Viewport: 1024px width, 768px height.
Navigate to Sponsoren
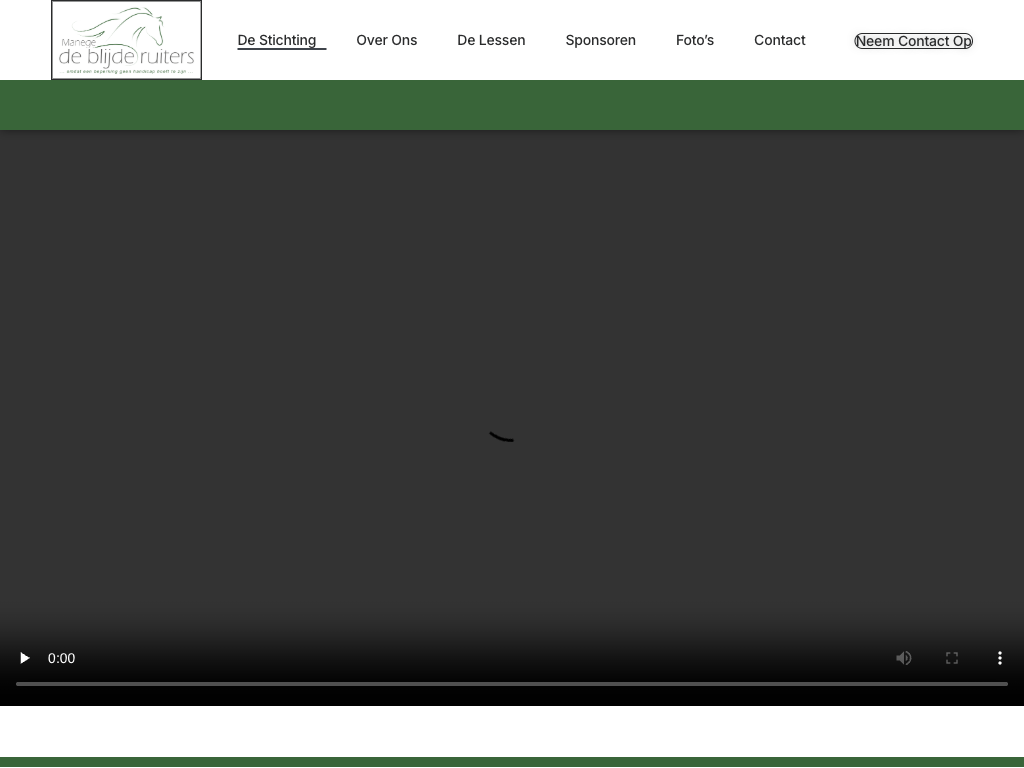(x=600, y=40)
